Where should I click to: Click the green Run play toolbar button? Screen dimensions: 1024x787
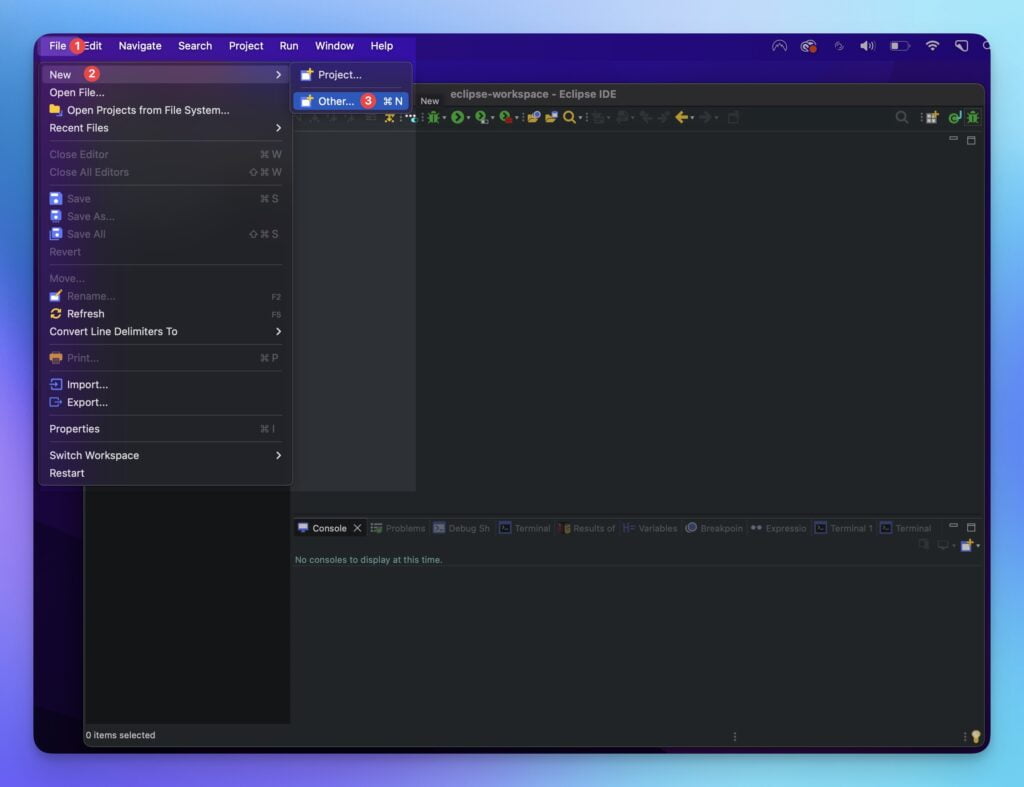click(458, 118)
